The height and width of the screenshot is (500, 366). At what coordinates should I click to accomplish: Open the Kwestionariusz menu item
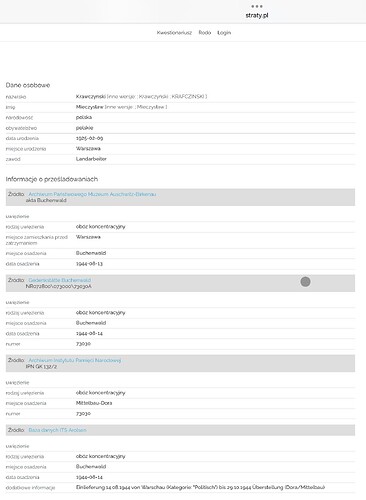pos(174,33)
